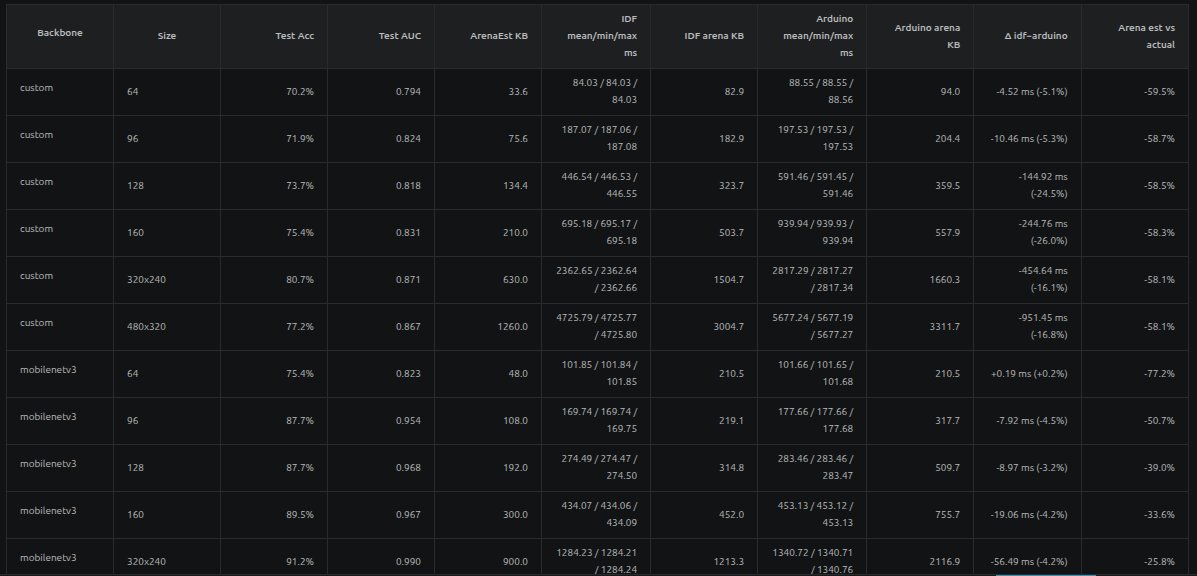Select the 75.6 ArenaEst KB cell
This screenshot has width=1197, height=576.
click(518, 139)
